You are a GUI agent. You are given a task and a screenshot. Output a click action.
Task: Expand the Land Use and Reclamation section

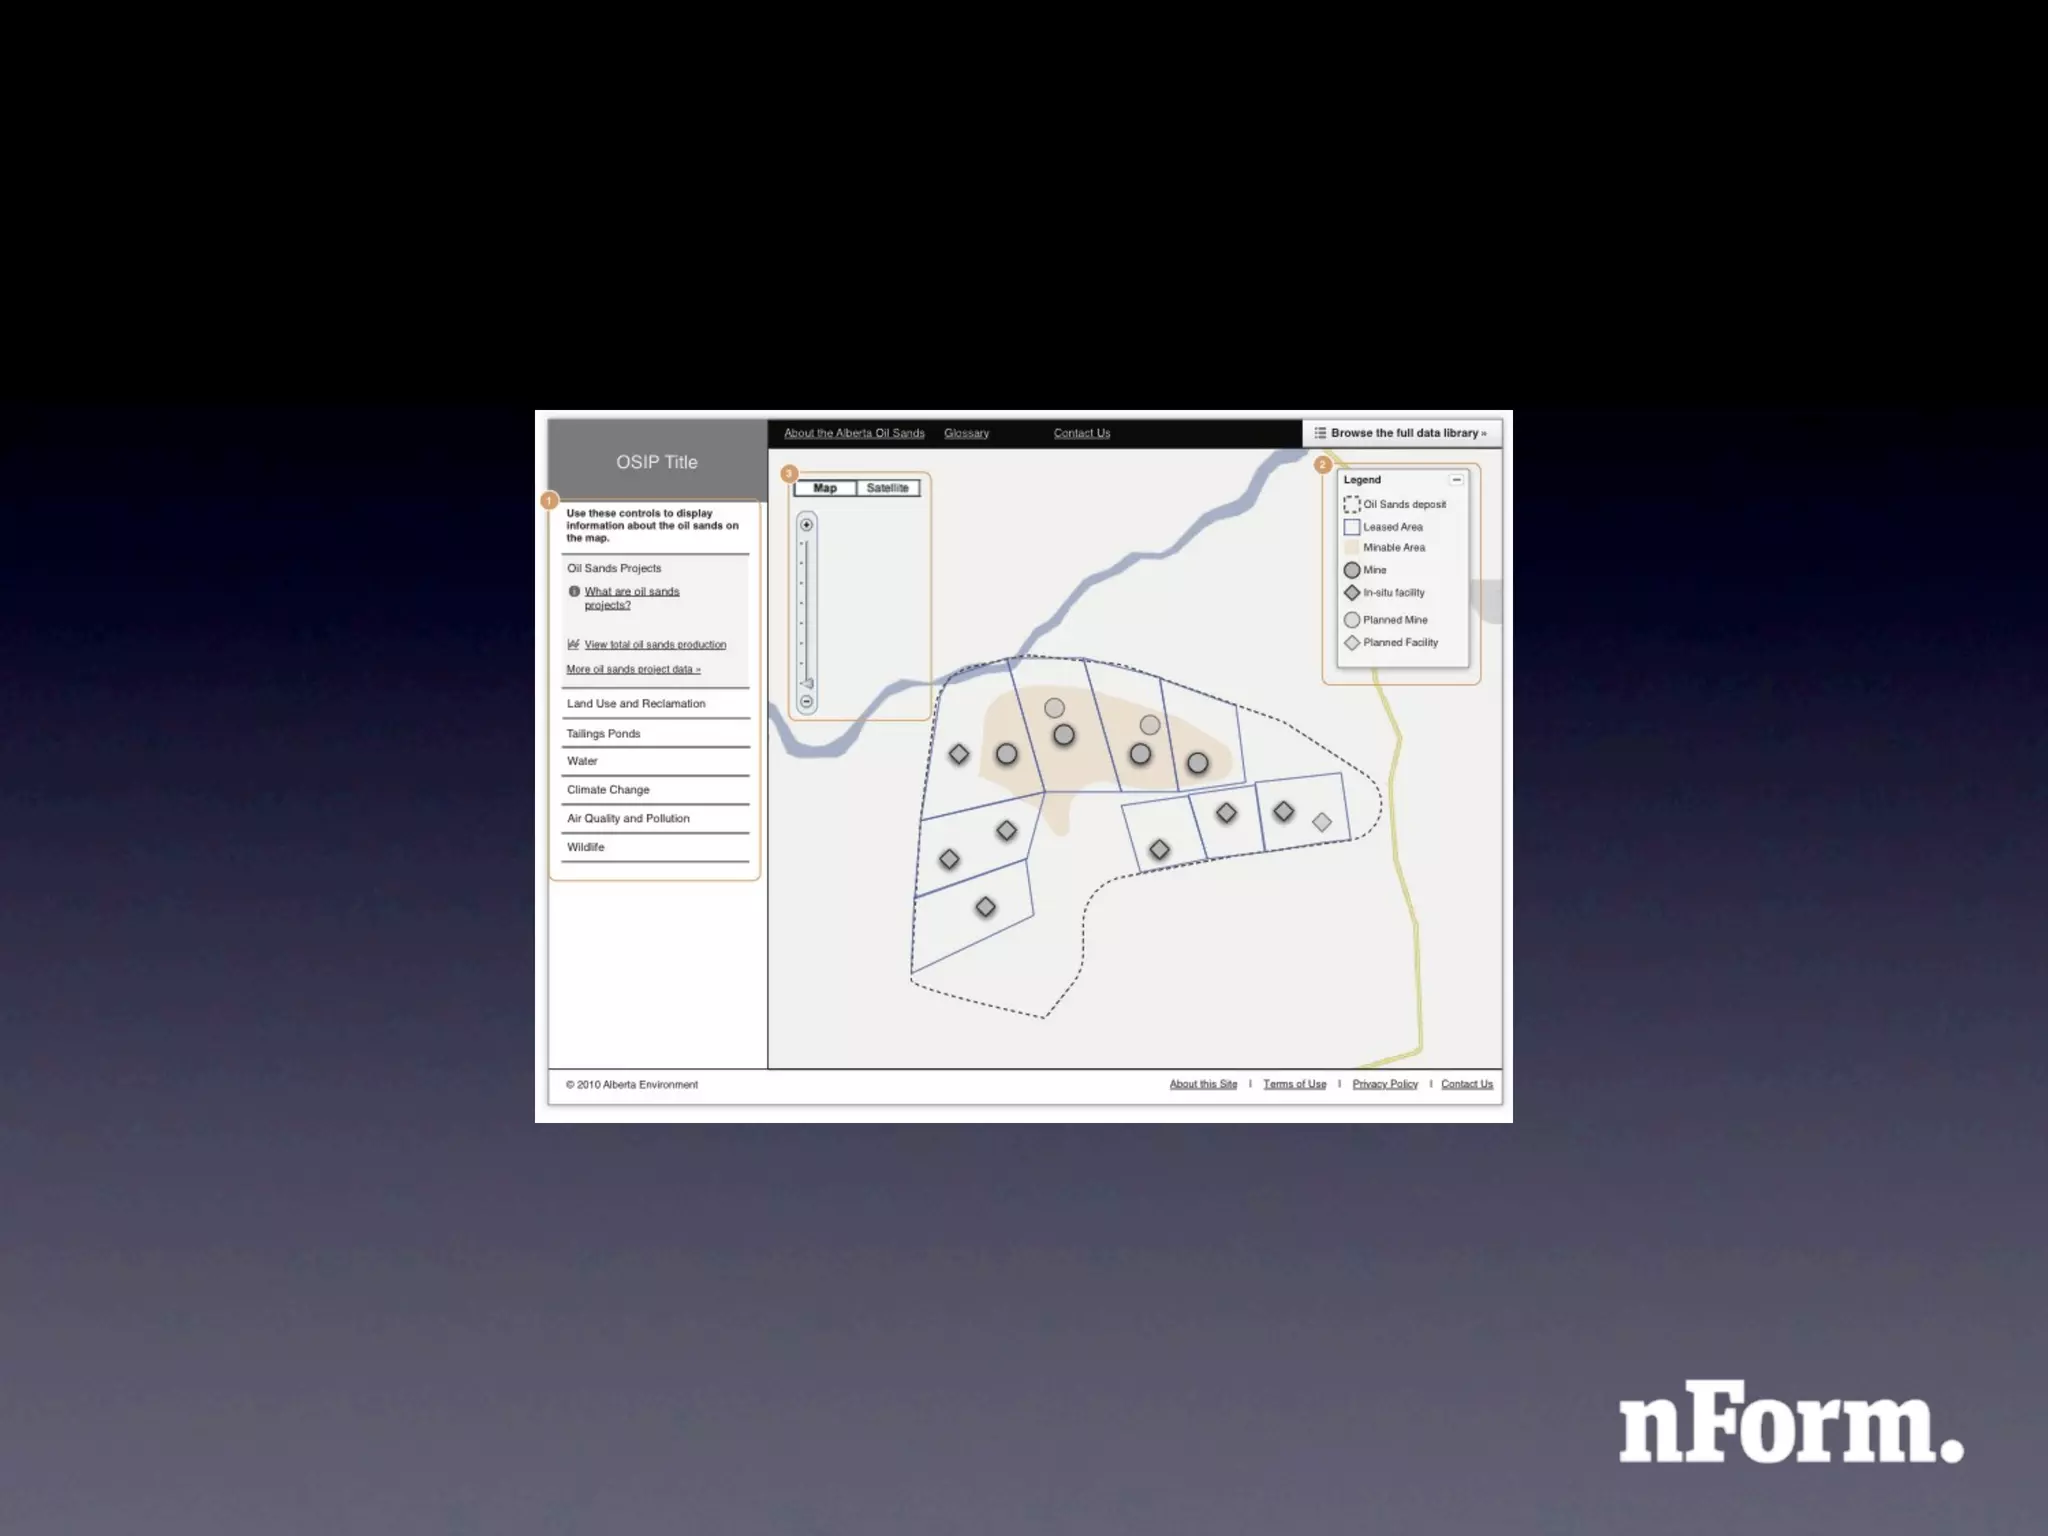click(x=636, y=704)
